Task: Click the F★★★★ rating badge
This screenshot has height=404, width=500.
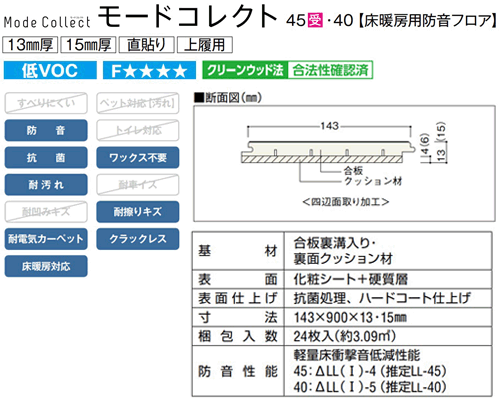Action: click(149, 70)
